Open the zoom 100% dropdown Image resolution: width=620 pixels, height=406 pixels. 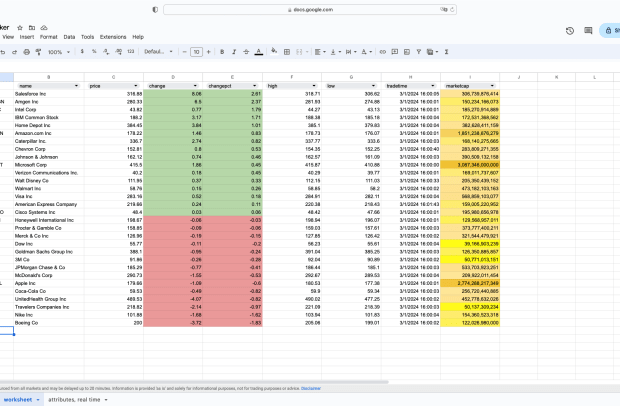[x=58, y=51]
